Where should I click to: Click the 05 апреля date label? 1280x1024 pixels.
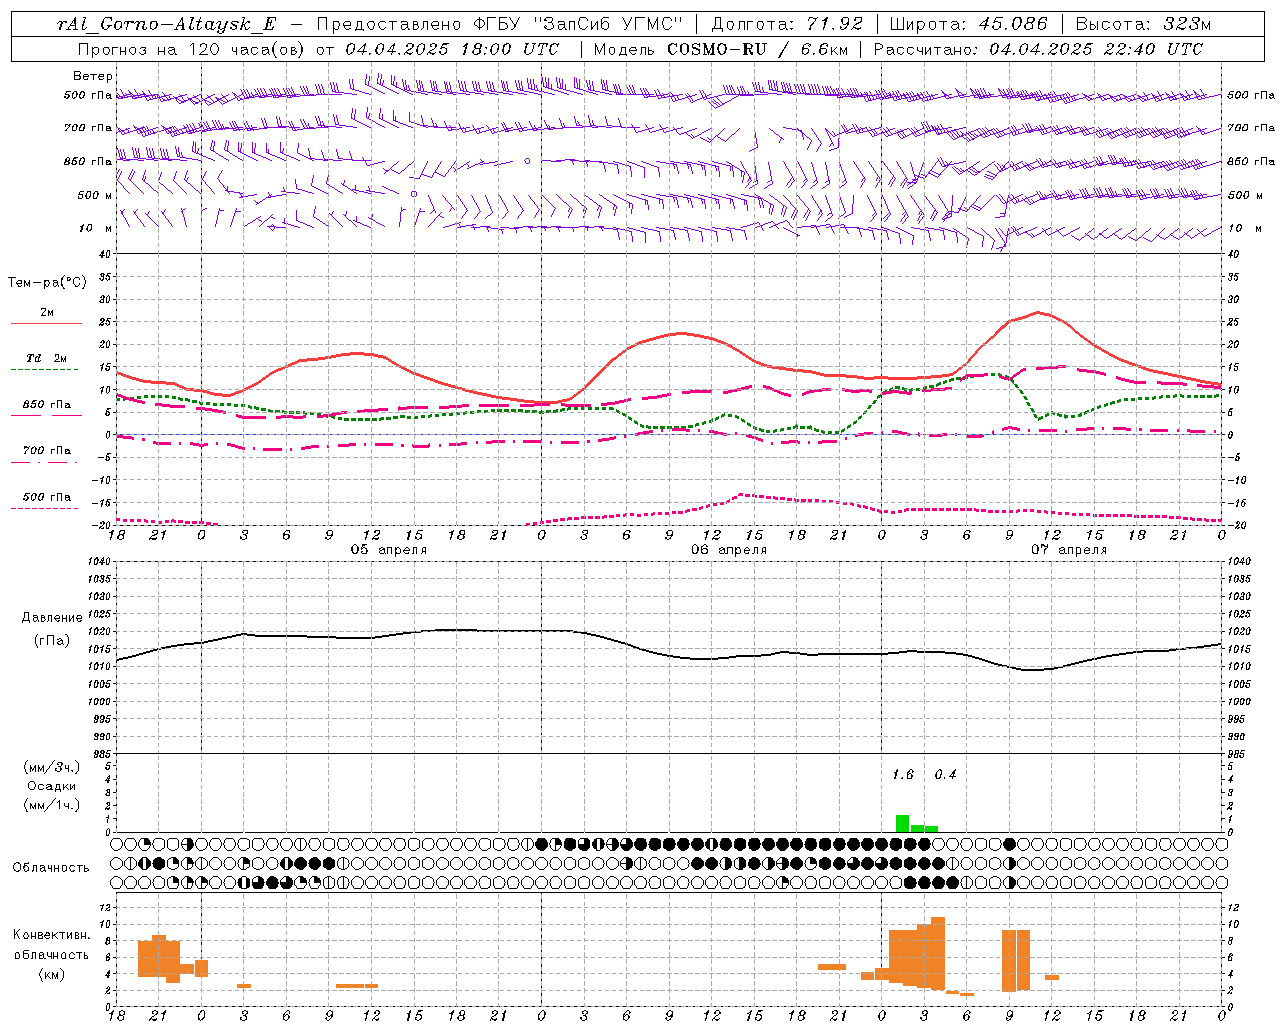[388, 550]
